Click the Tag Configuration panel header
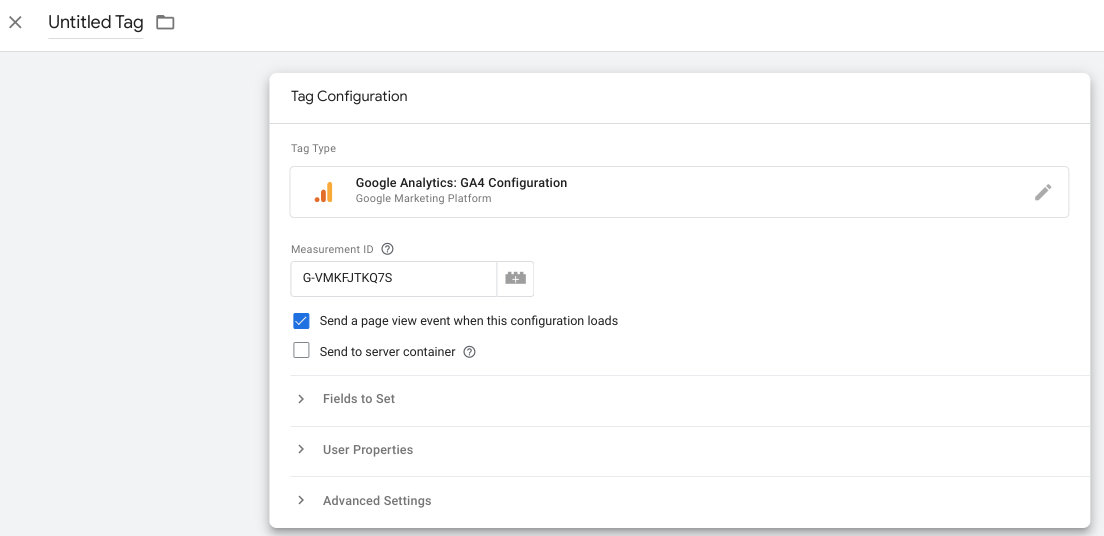 point(349,97)
